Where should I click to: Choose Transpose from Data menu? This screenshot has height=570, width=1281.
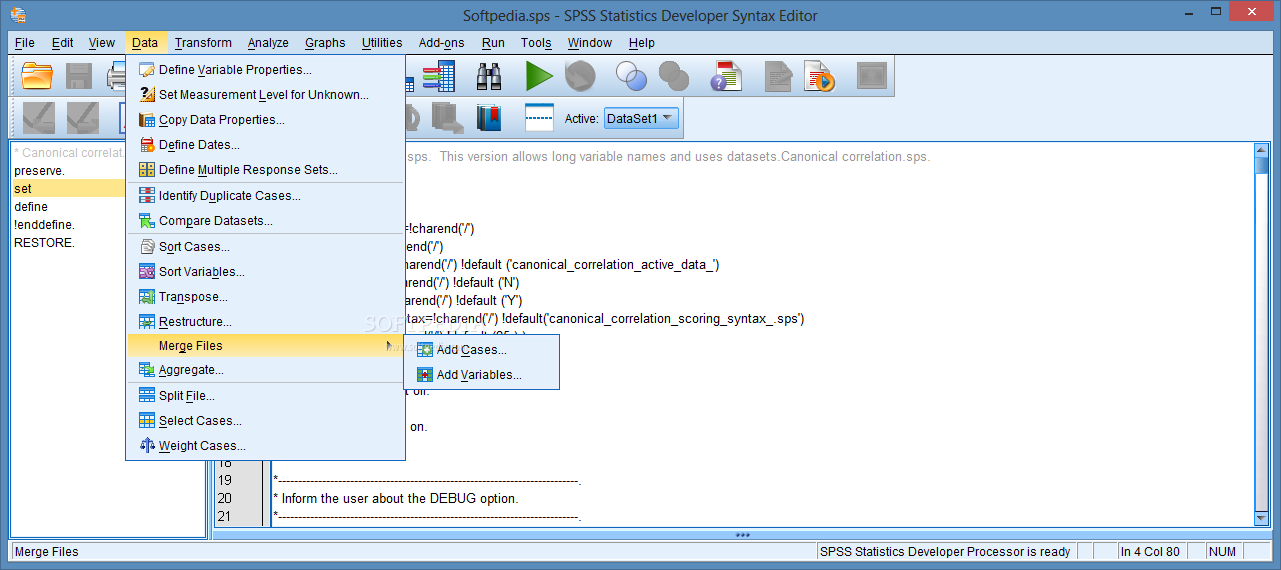coord(265,297)
